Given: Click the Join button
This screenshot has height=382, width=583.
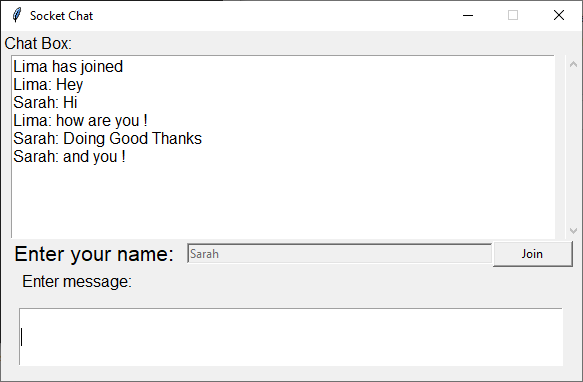Looking at the screenshot, I should tap(532, 254).
